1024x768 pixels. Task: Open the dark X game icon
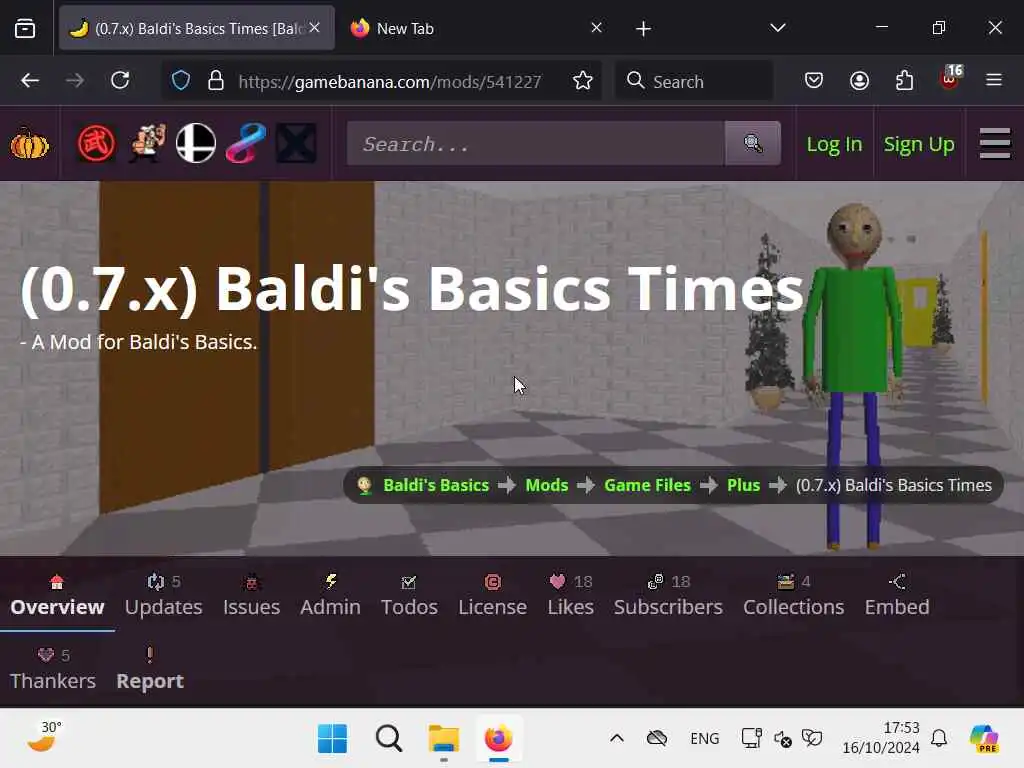[x=296, y=143]
